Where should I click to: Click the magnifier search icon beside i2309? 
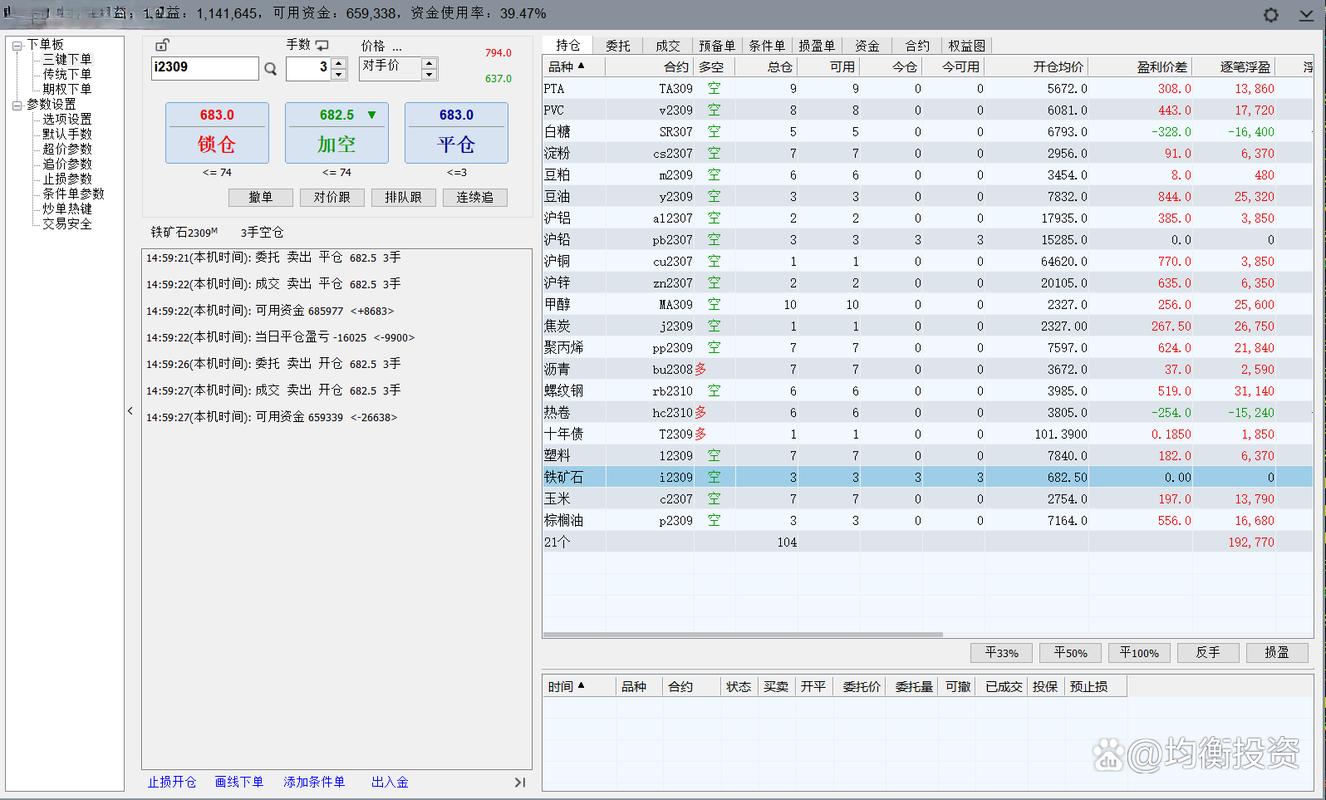click(x=270, y=69)
